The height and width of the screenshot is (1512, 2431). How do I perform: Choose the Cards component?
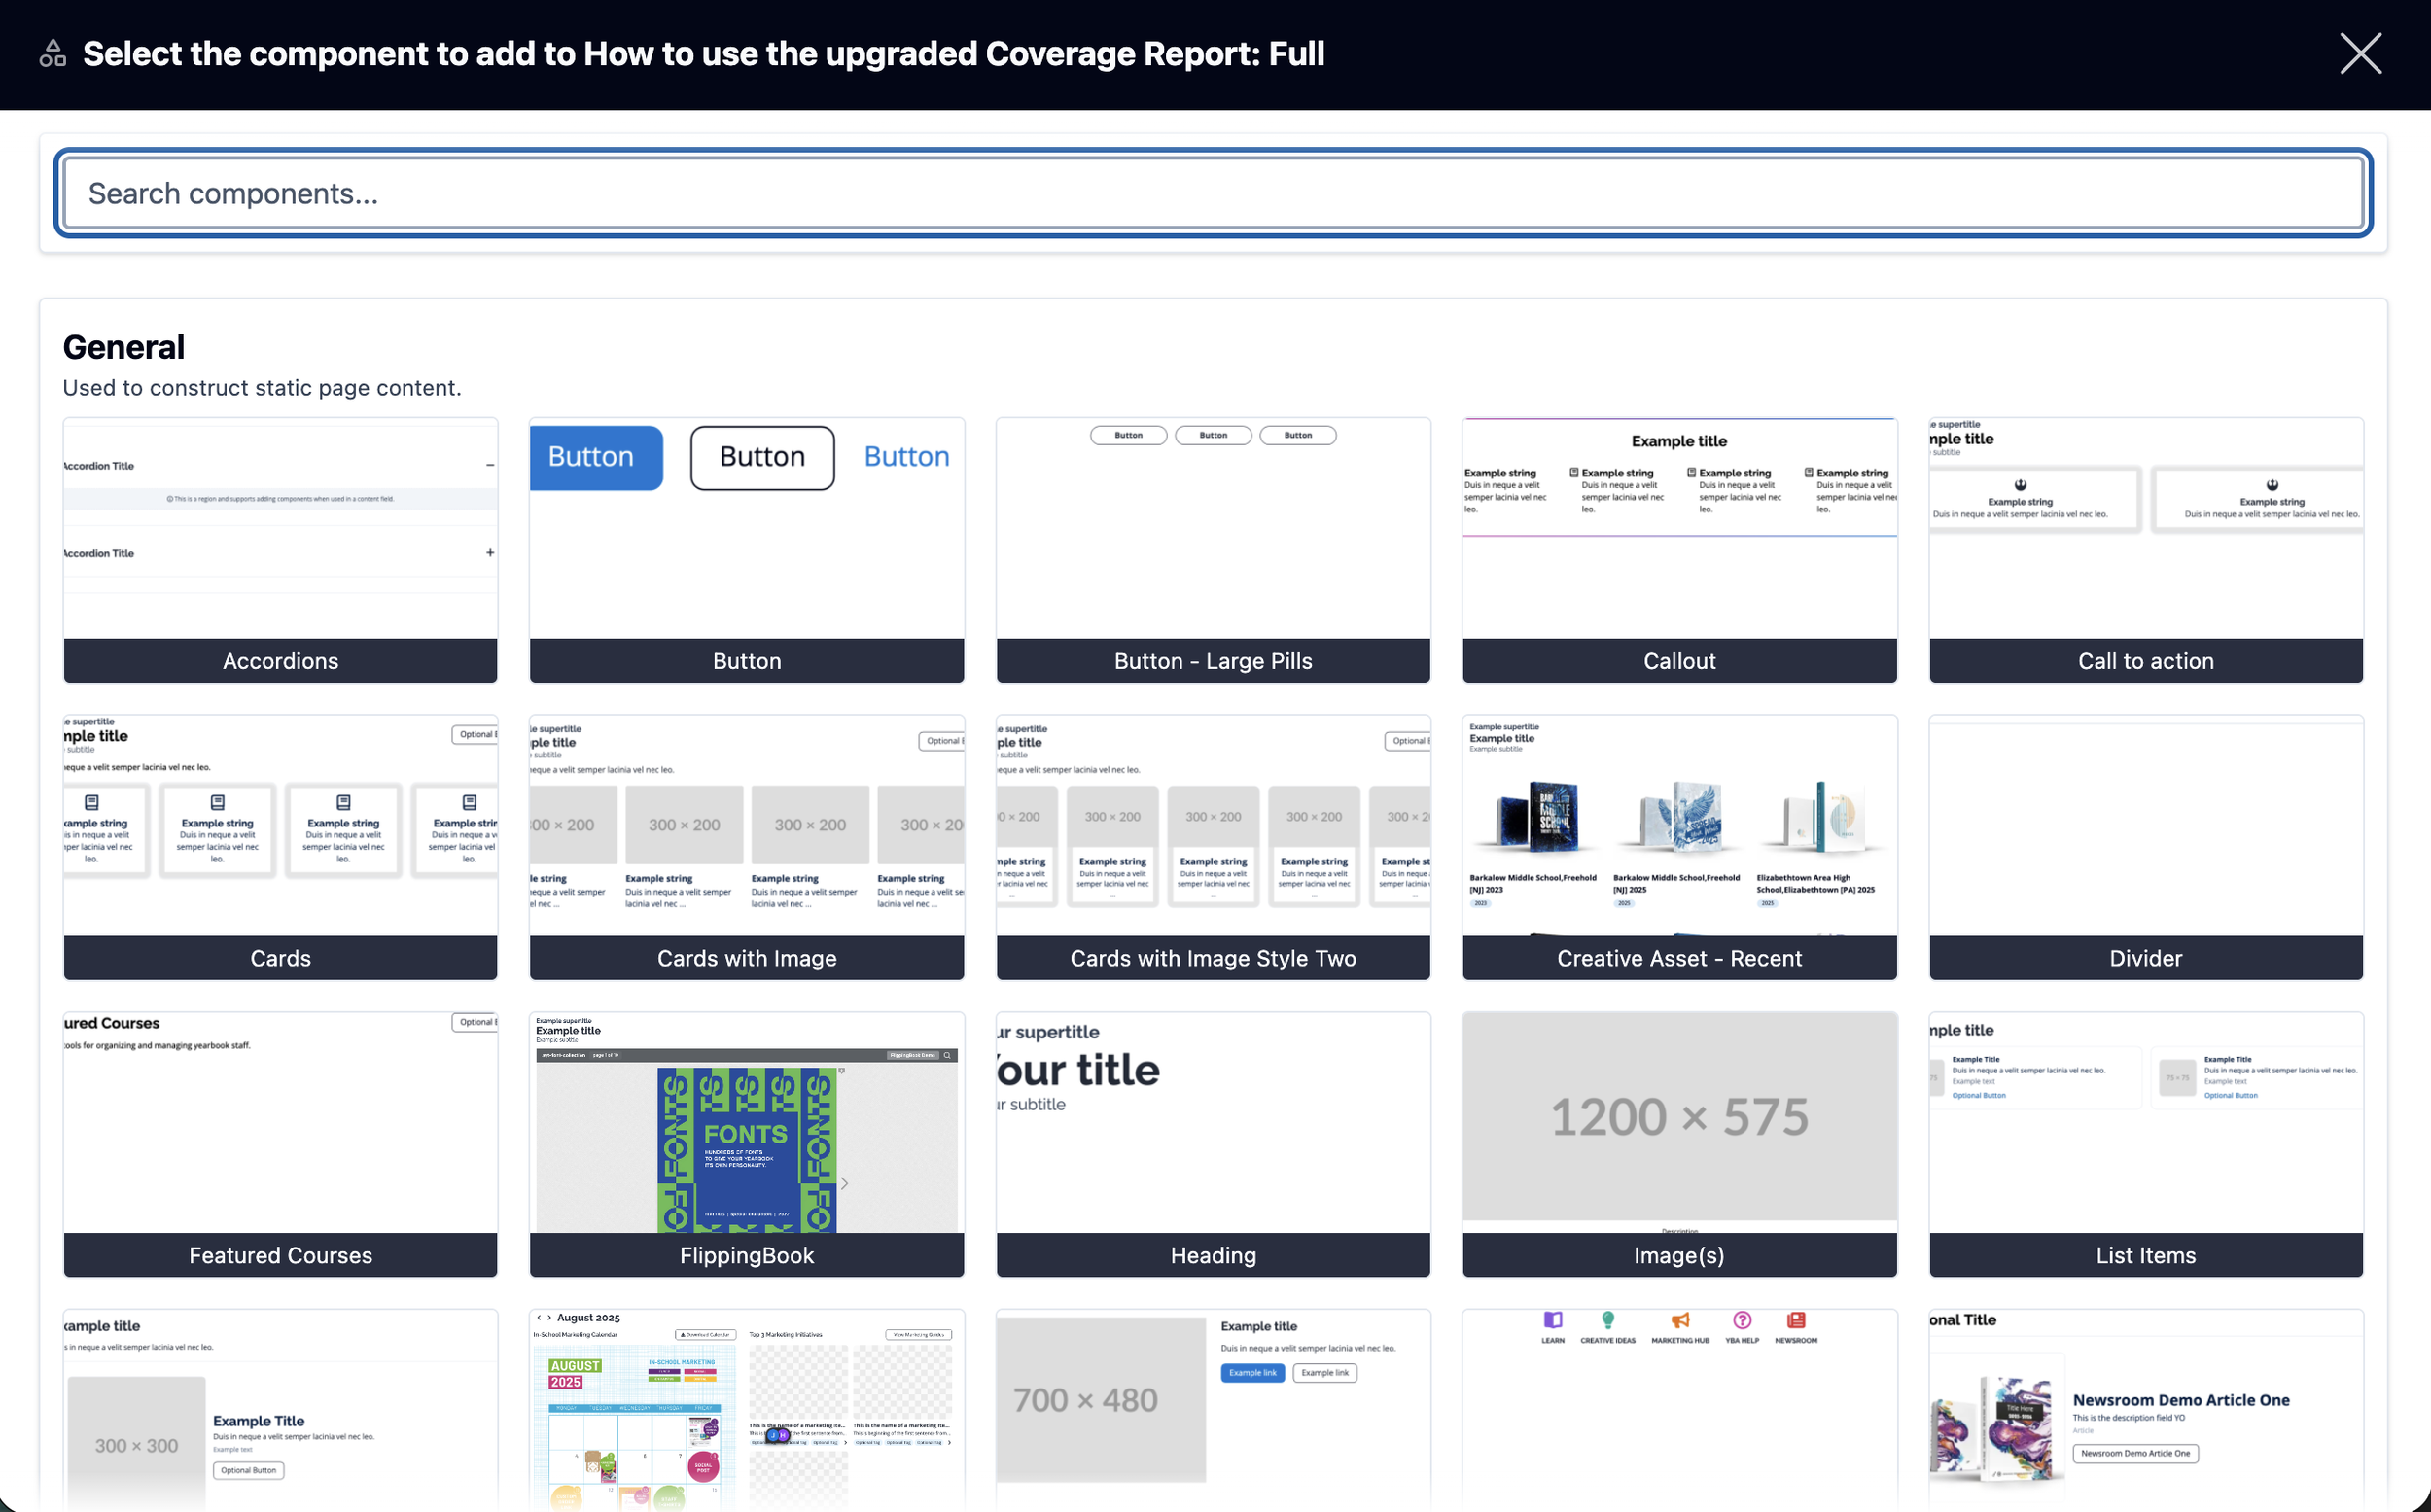click(280, 847)
